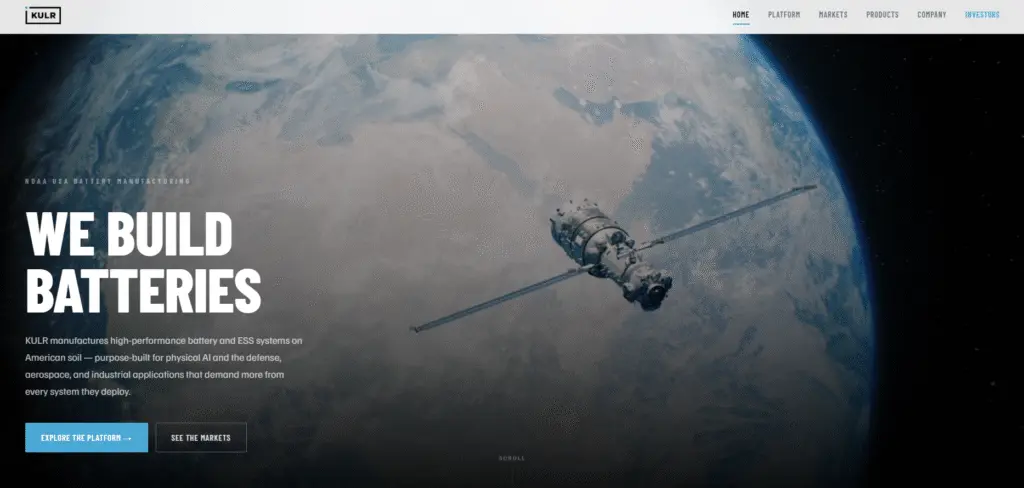Open the Company menu item
This screenshot has width=1024, height=488.
point(931,14)
